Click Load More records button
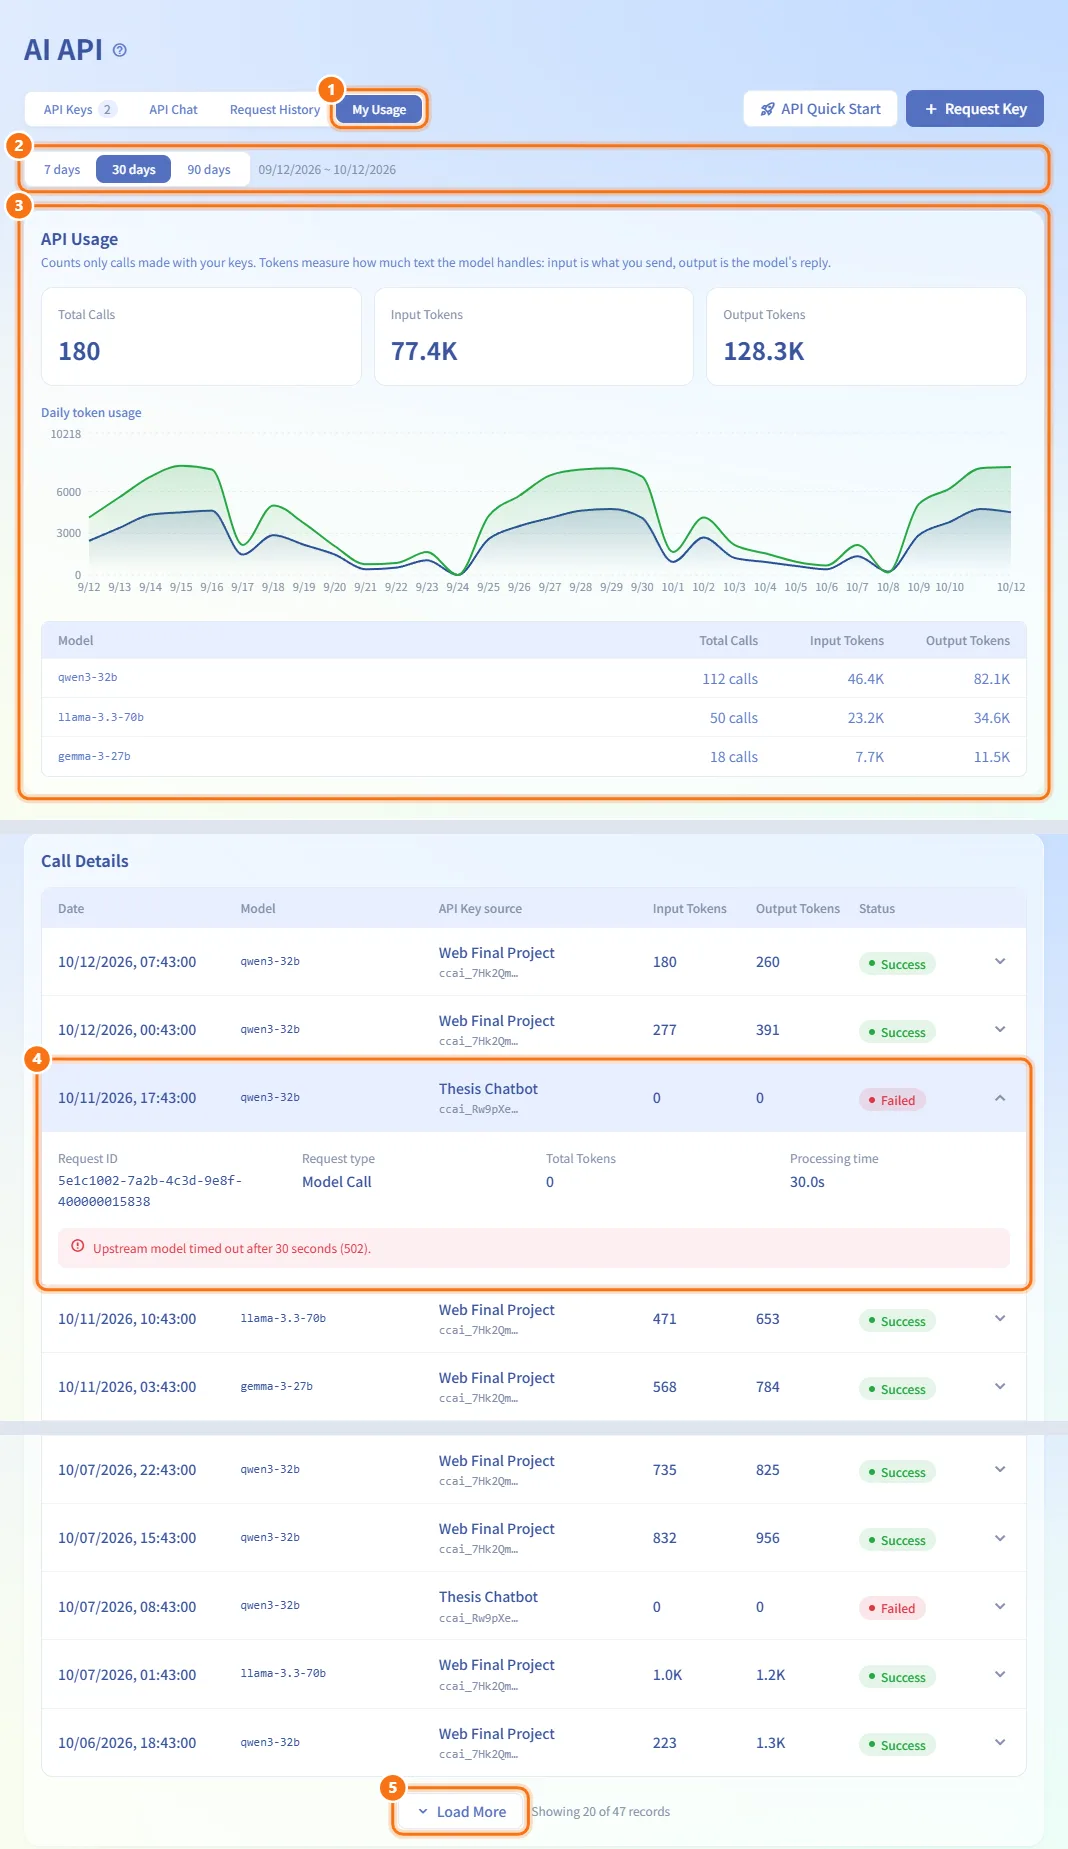 coord(461,1812)
